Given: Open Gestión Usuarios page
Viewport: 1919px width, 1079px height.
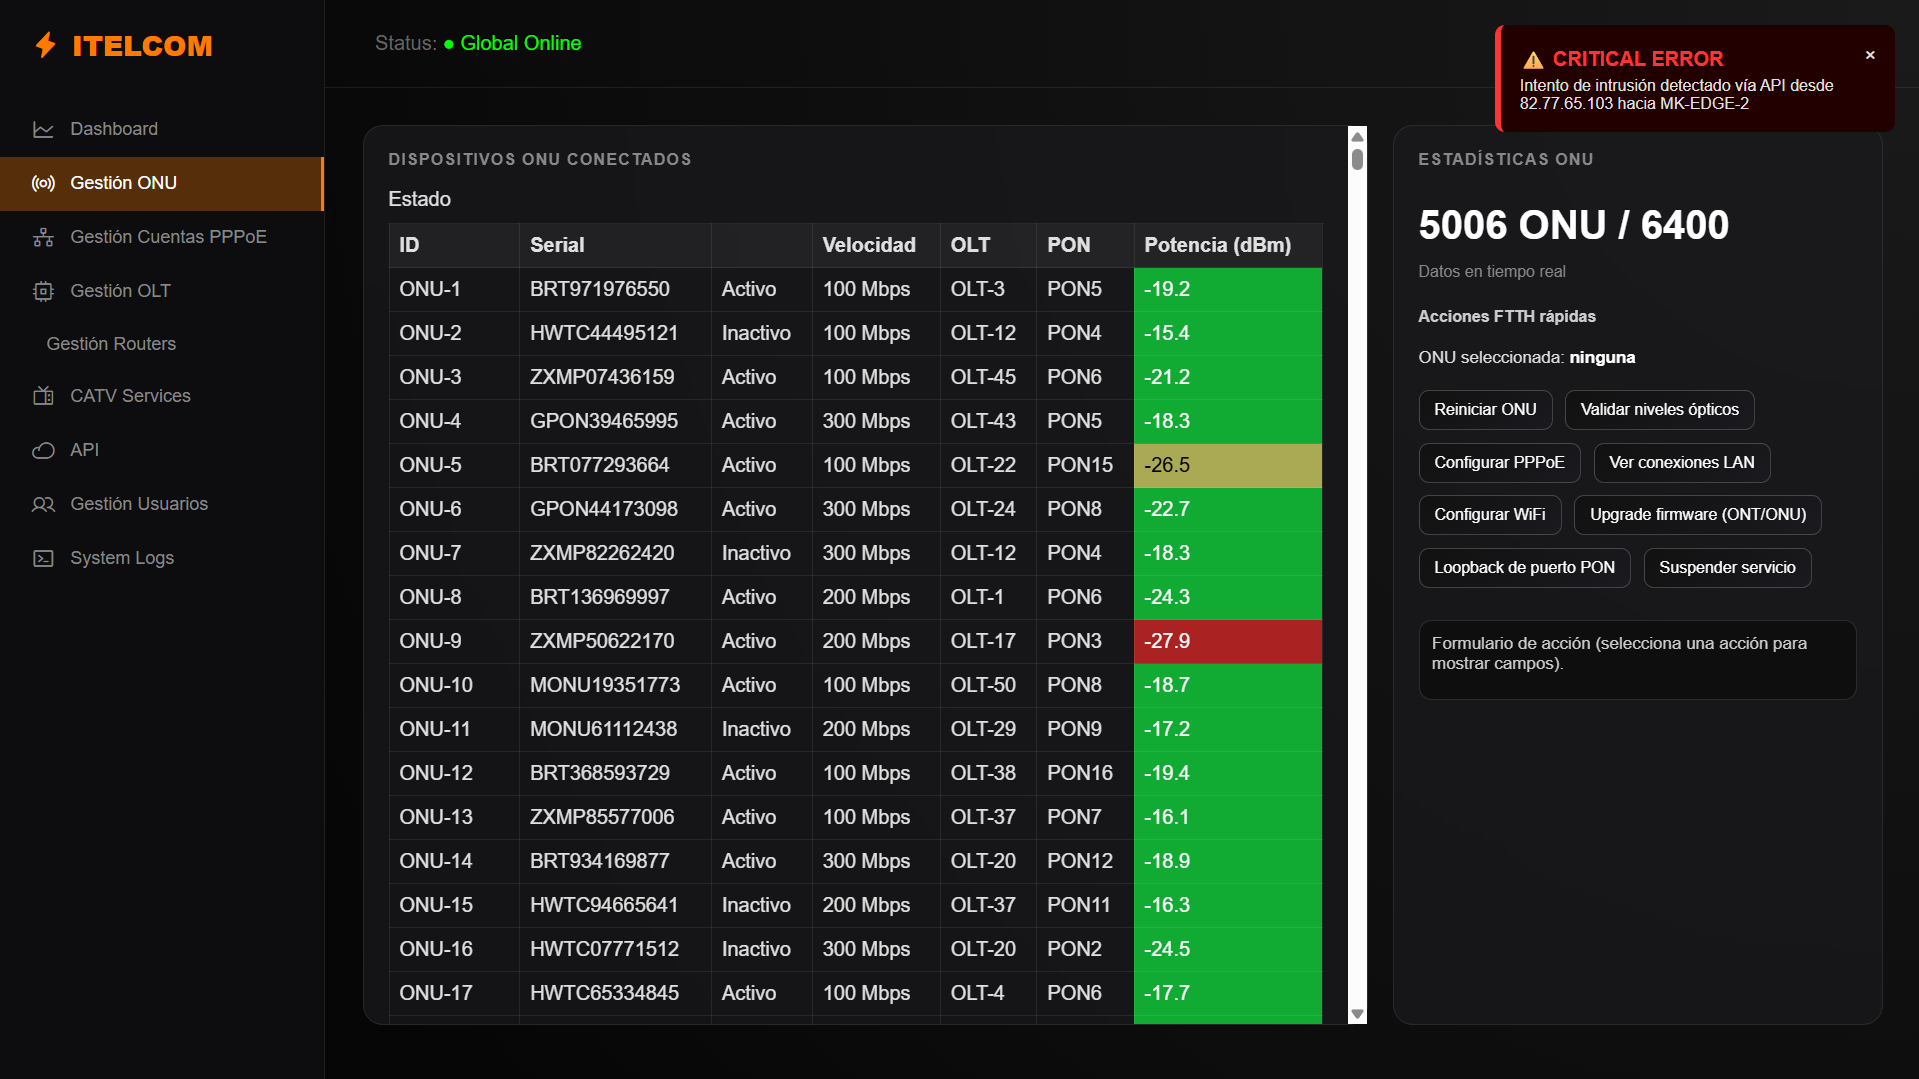Looking at the screenshot, I should pos(162,504).
